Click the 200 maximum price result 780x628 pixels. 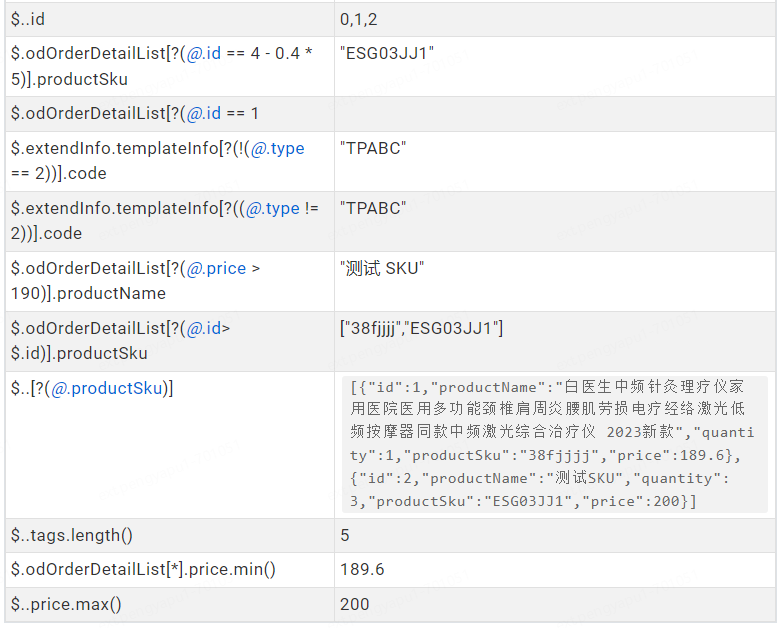click(355, 604)
